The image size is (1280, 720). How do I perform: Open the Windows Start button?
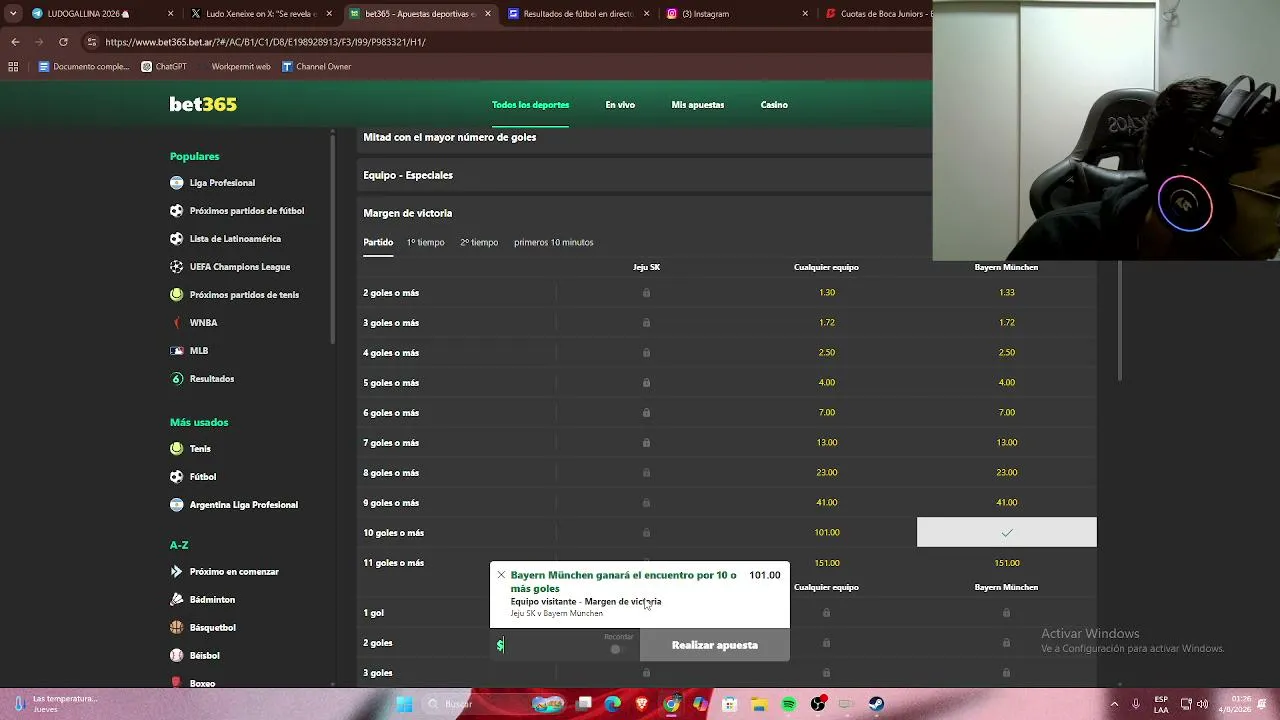(404, 704)
